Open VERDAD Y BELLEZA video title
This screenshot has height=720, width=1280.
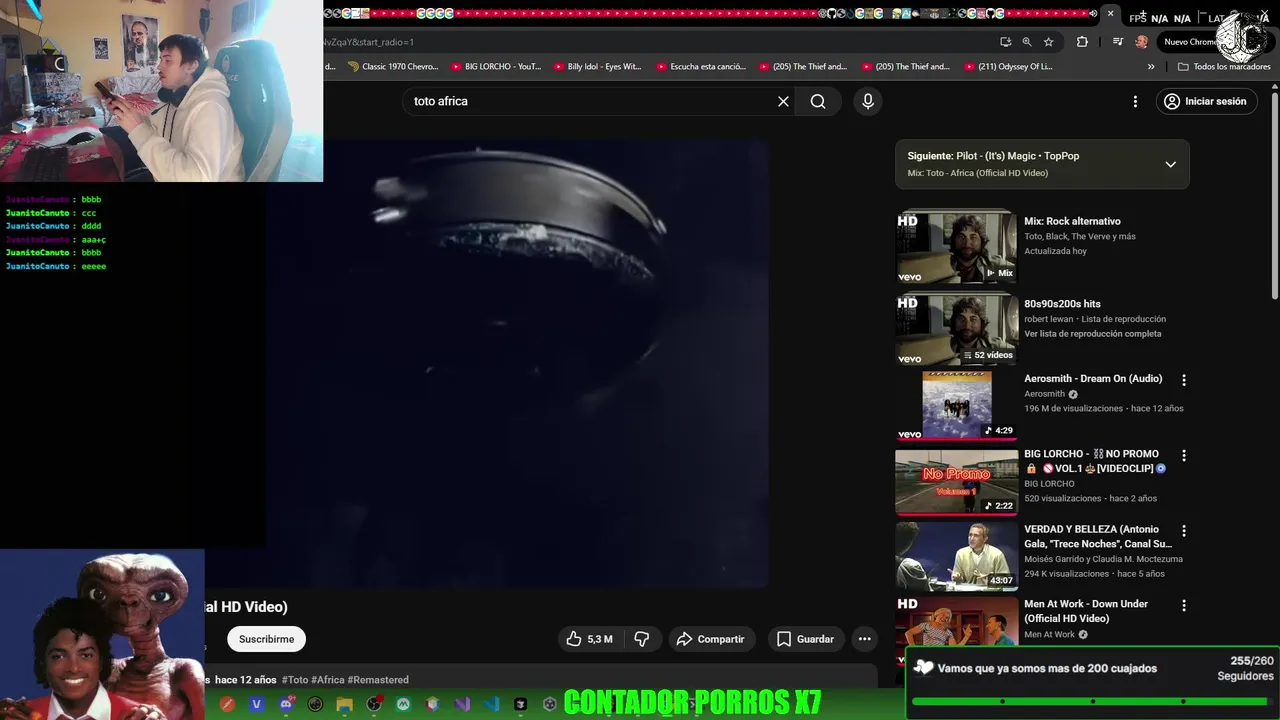1098,536
